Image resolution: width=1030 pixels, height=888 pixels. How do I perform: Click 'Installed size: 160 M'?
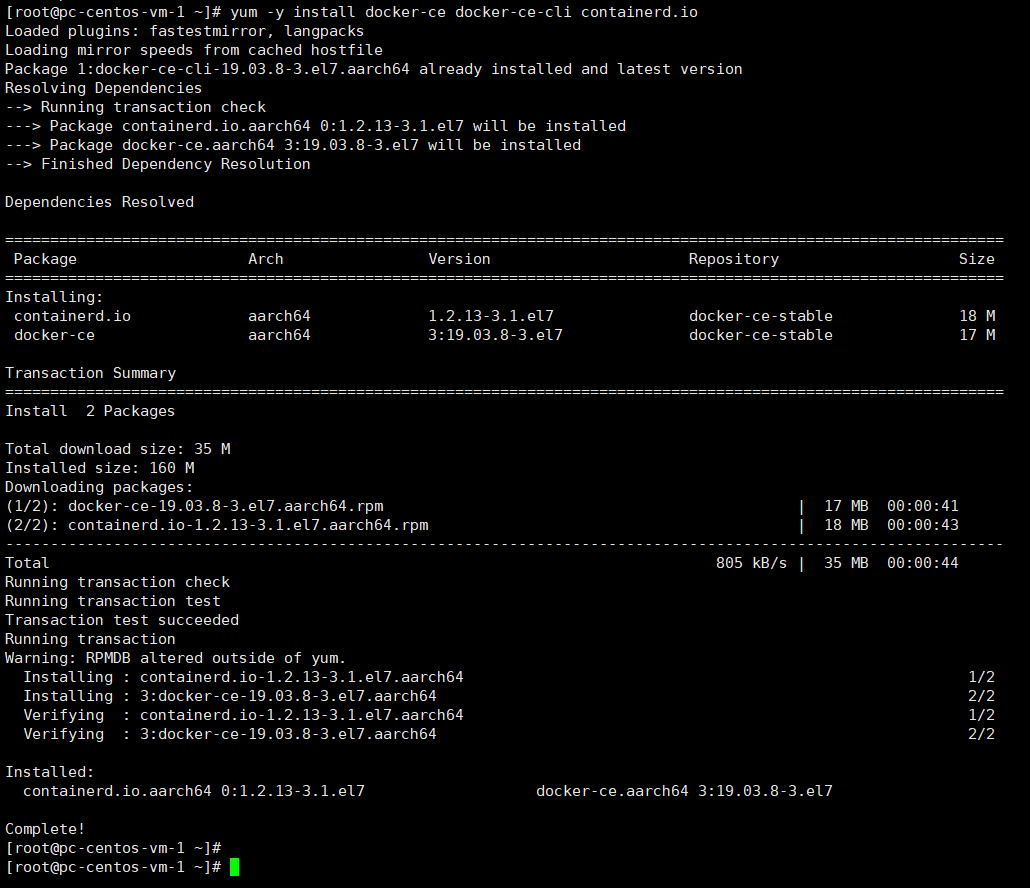pyautogui.click(x=100, y=469)
